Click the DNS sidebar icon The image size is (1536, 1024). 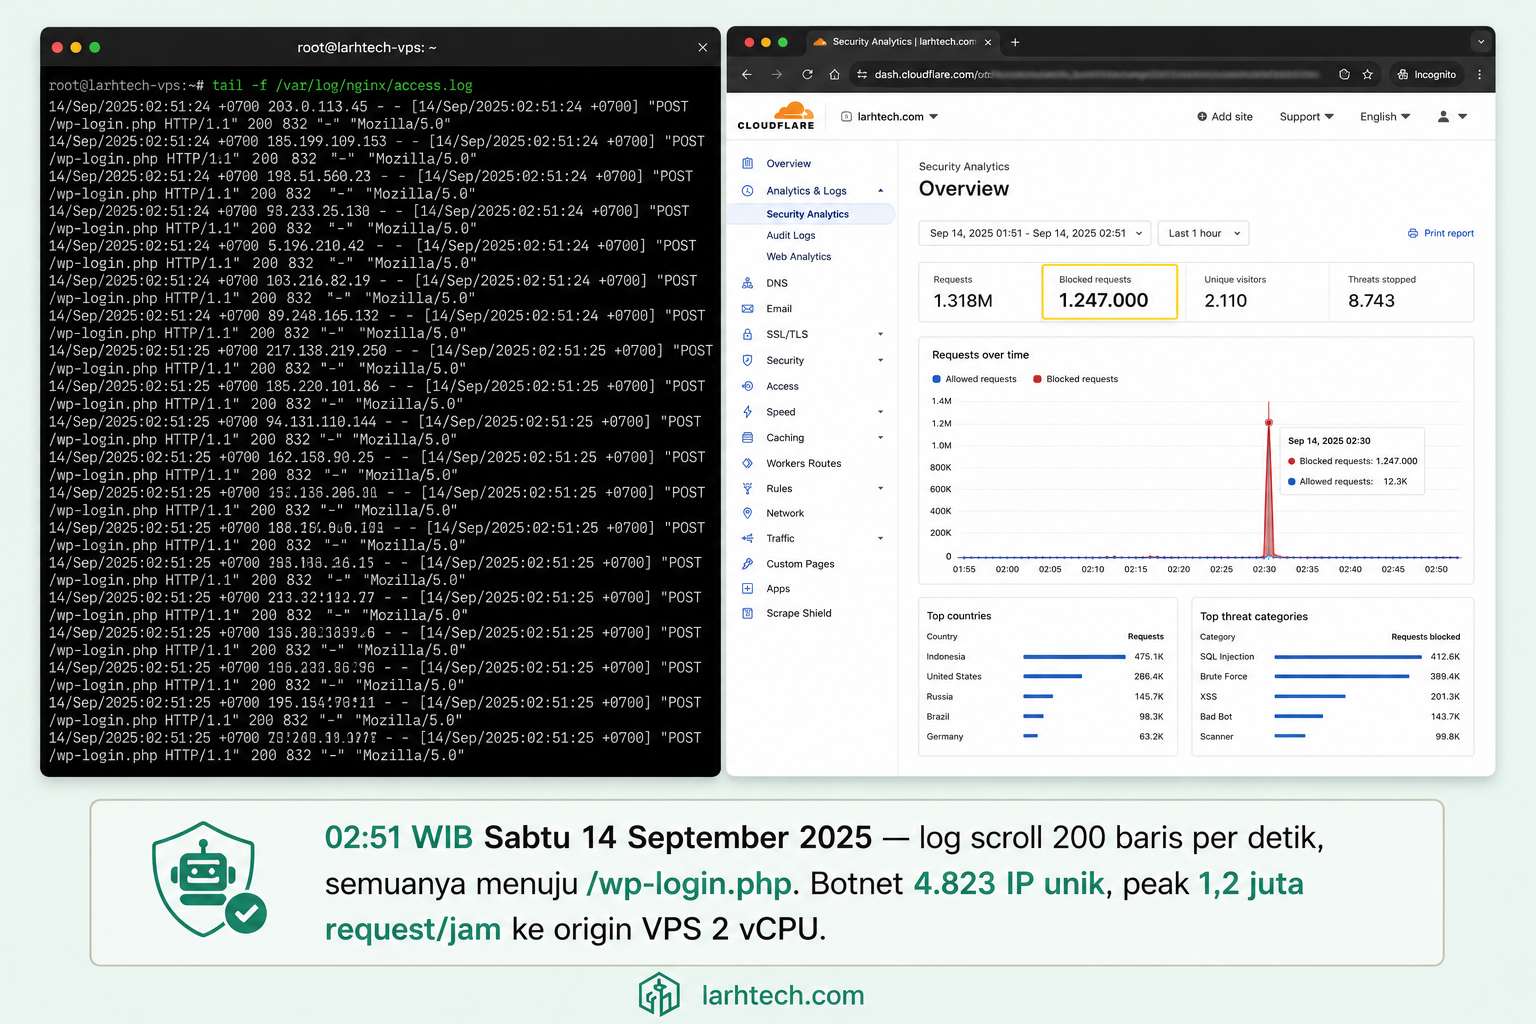(747, 283)
